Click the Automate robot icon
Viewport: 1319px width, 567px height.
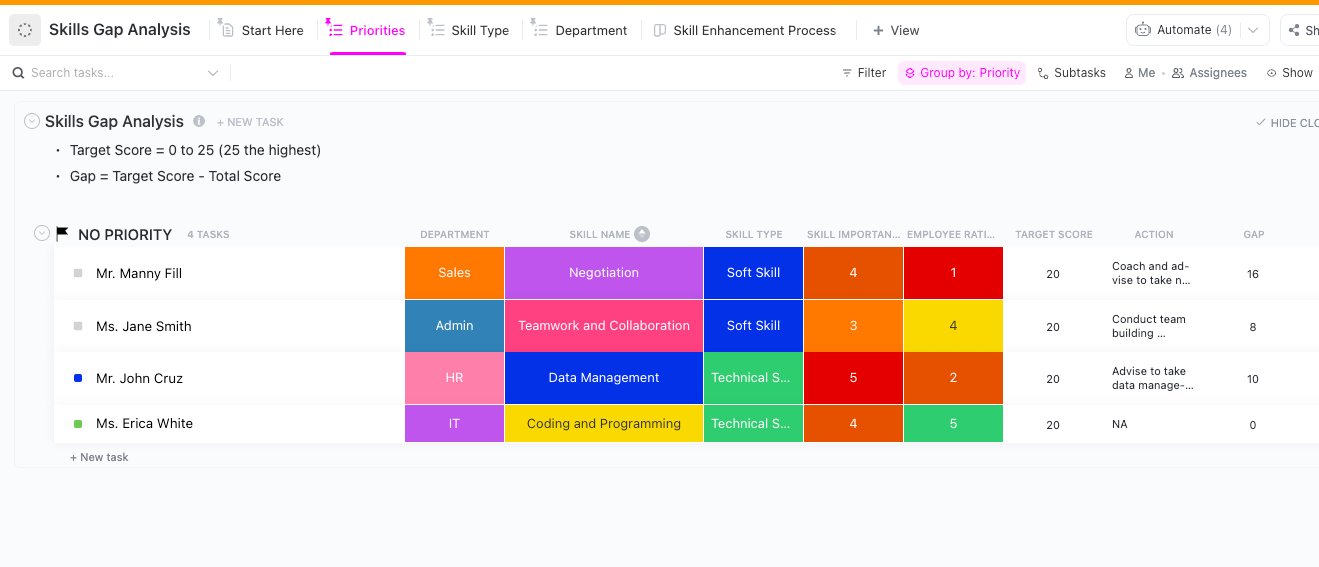point(1143,30)
